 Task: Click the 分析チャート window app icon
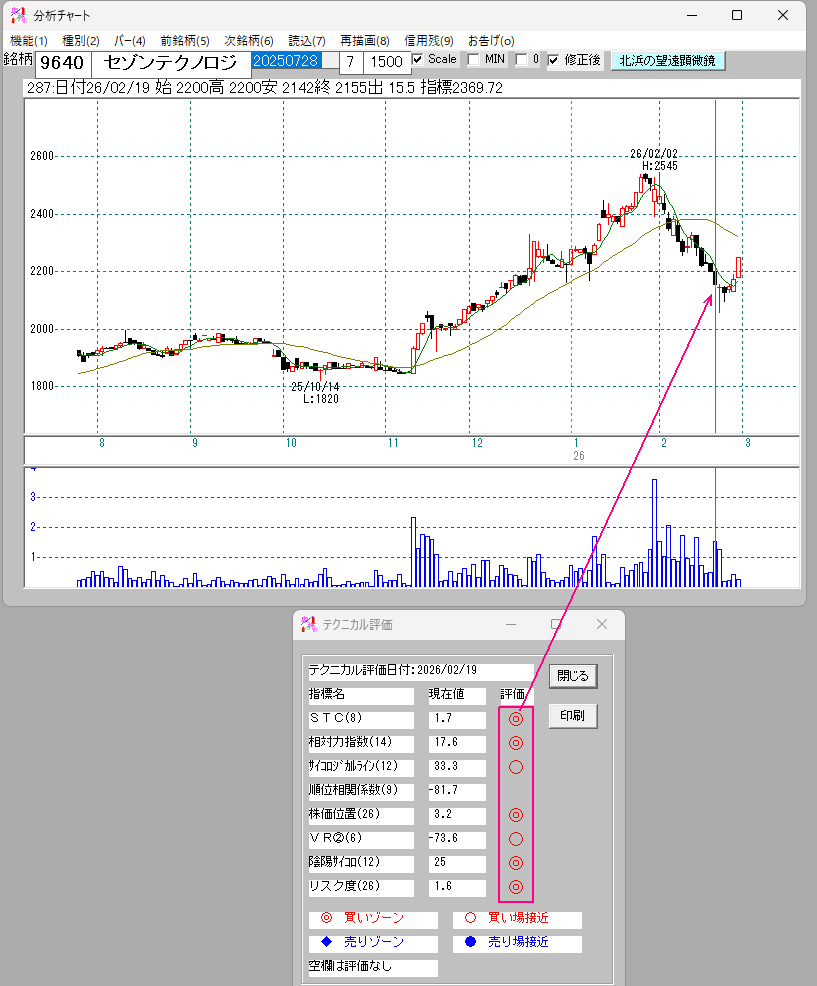click(x=18, y=15)
